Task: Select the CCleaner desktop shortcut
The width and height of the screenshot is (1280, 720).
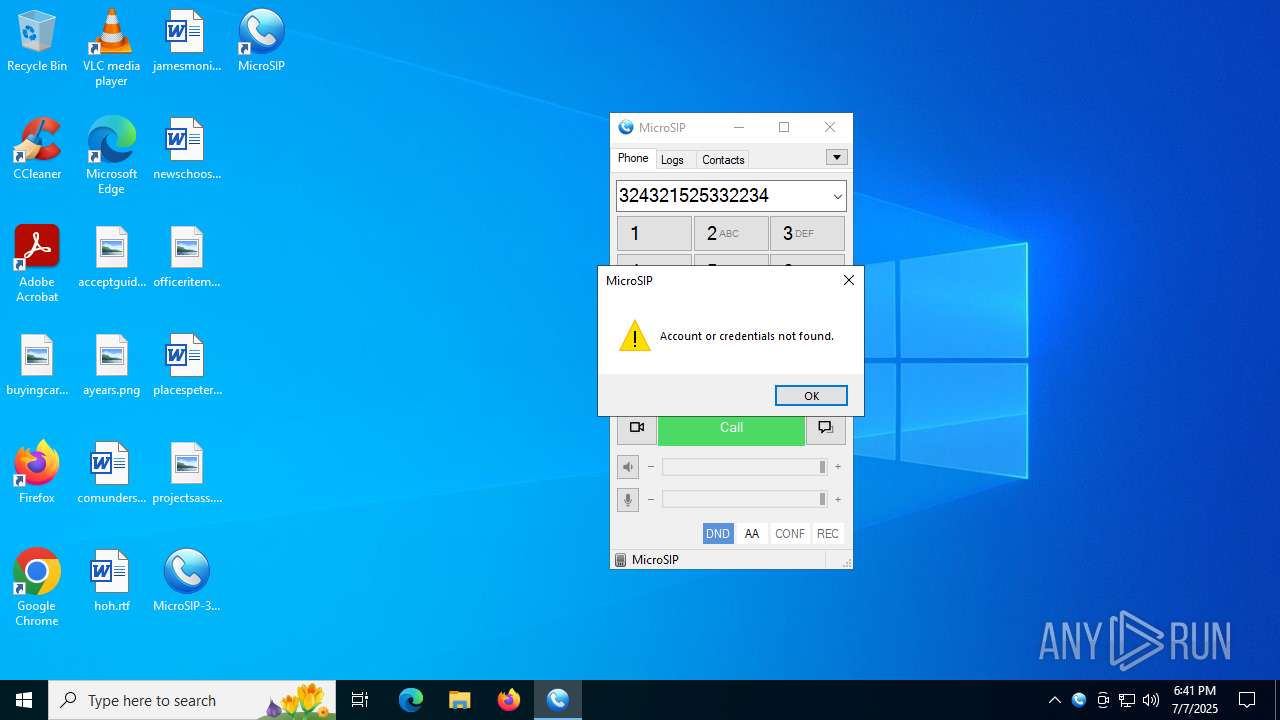Action: point(37,150)
